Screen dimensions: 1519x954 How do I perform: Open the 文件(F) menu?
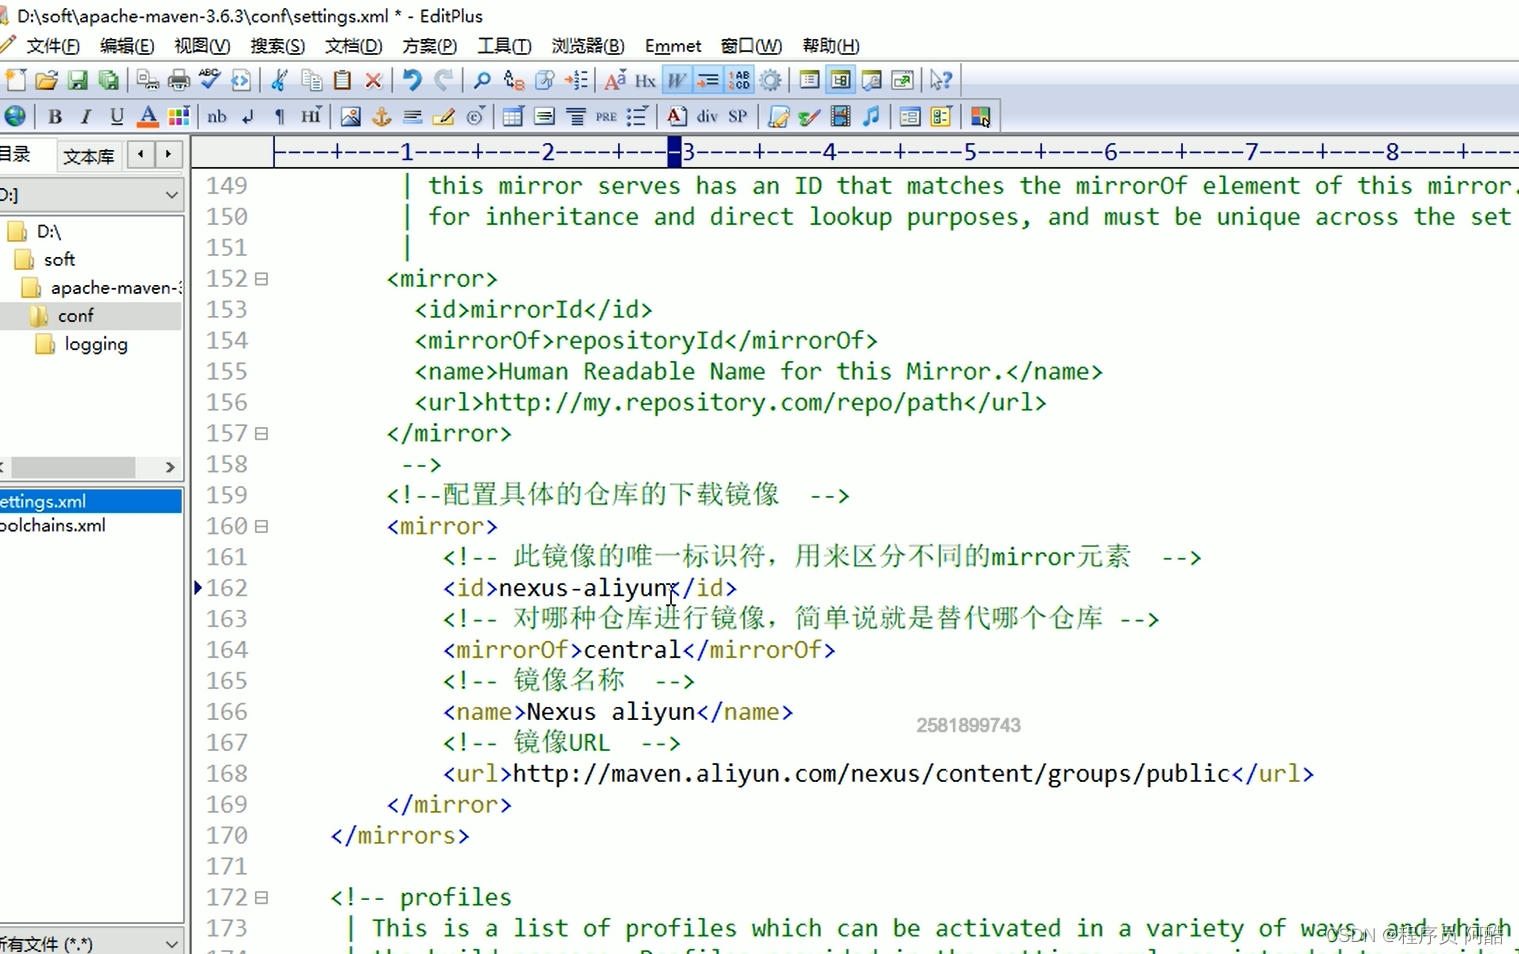click(53, 46)
